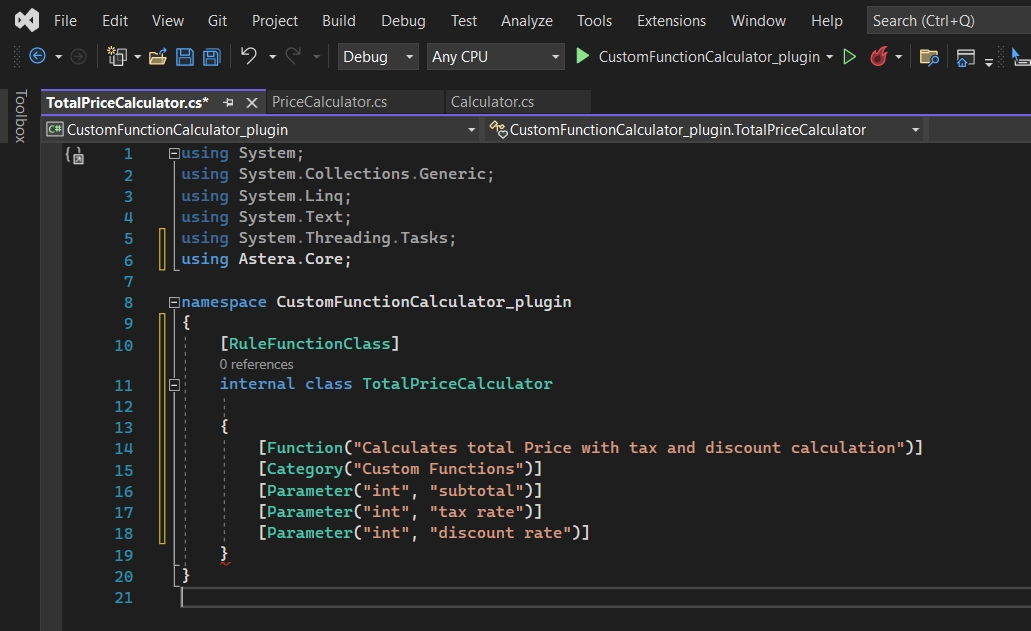This screenshot has height=631, width=1031.
Task: Click the Hot Reload flame icon
Action: click(x=879, y=57)
